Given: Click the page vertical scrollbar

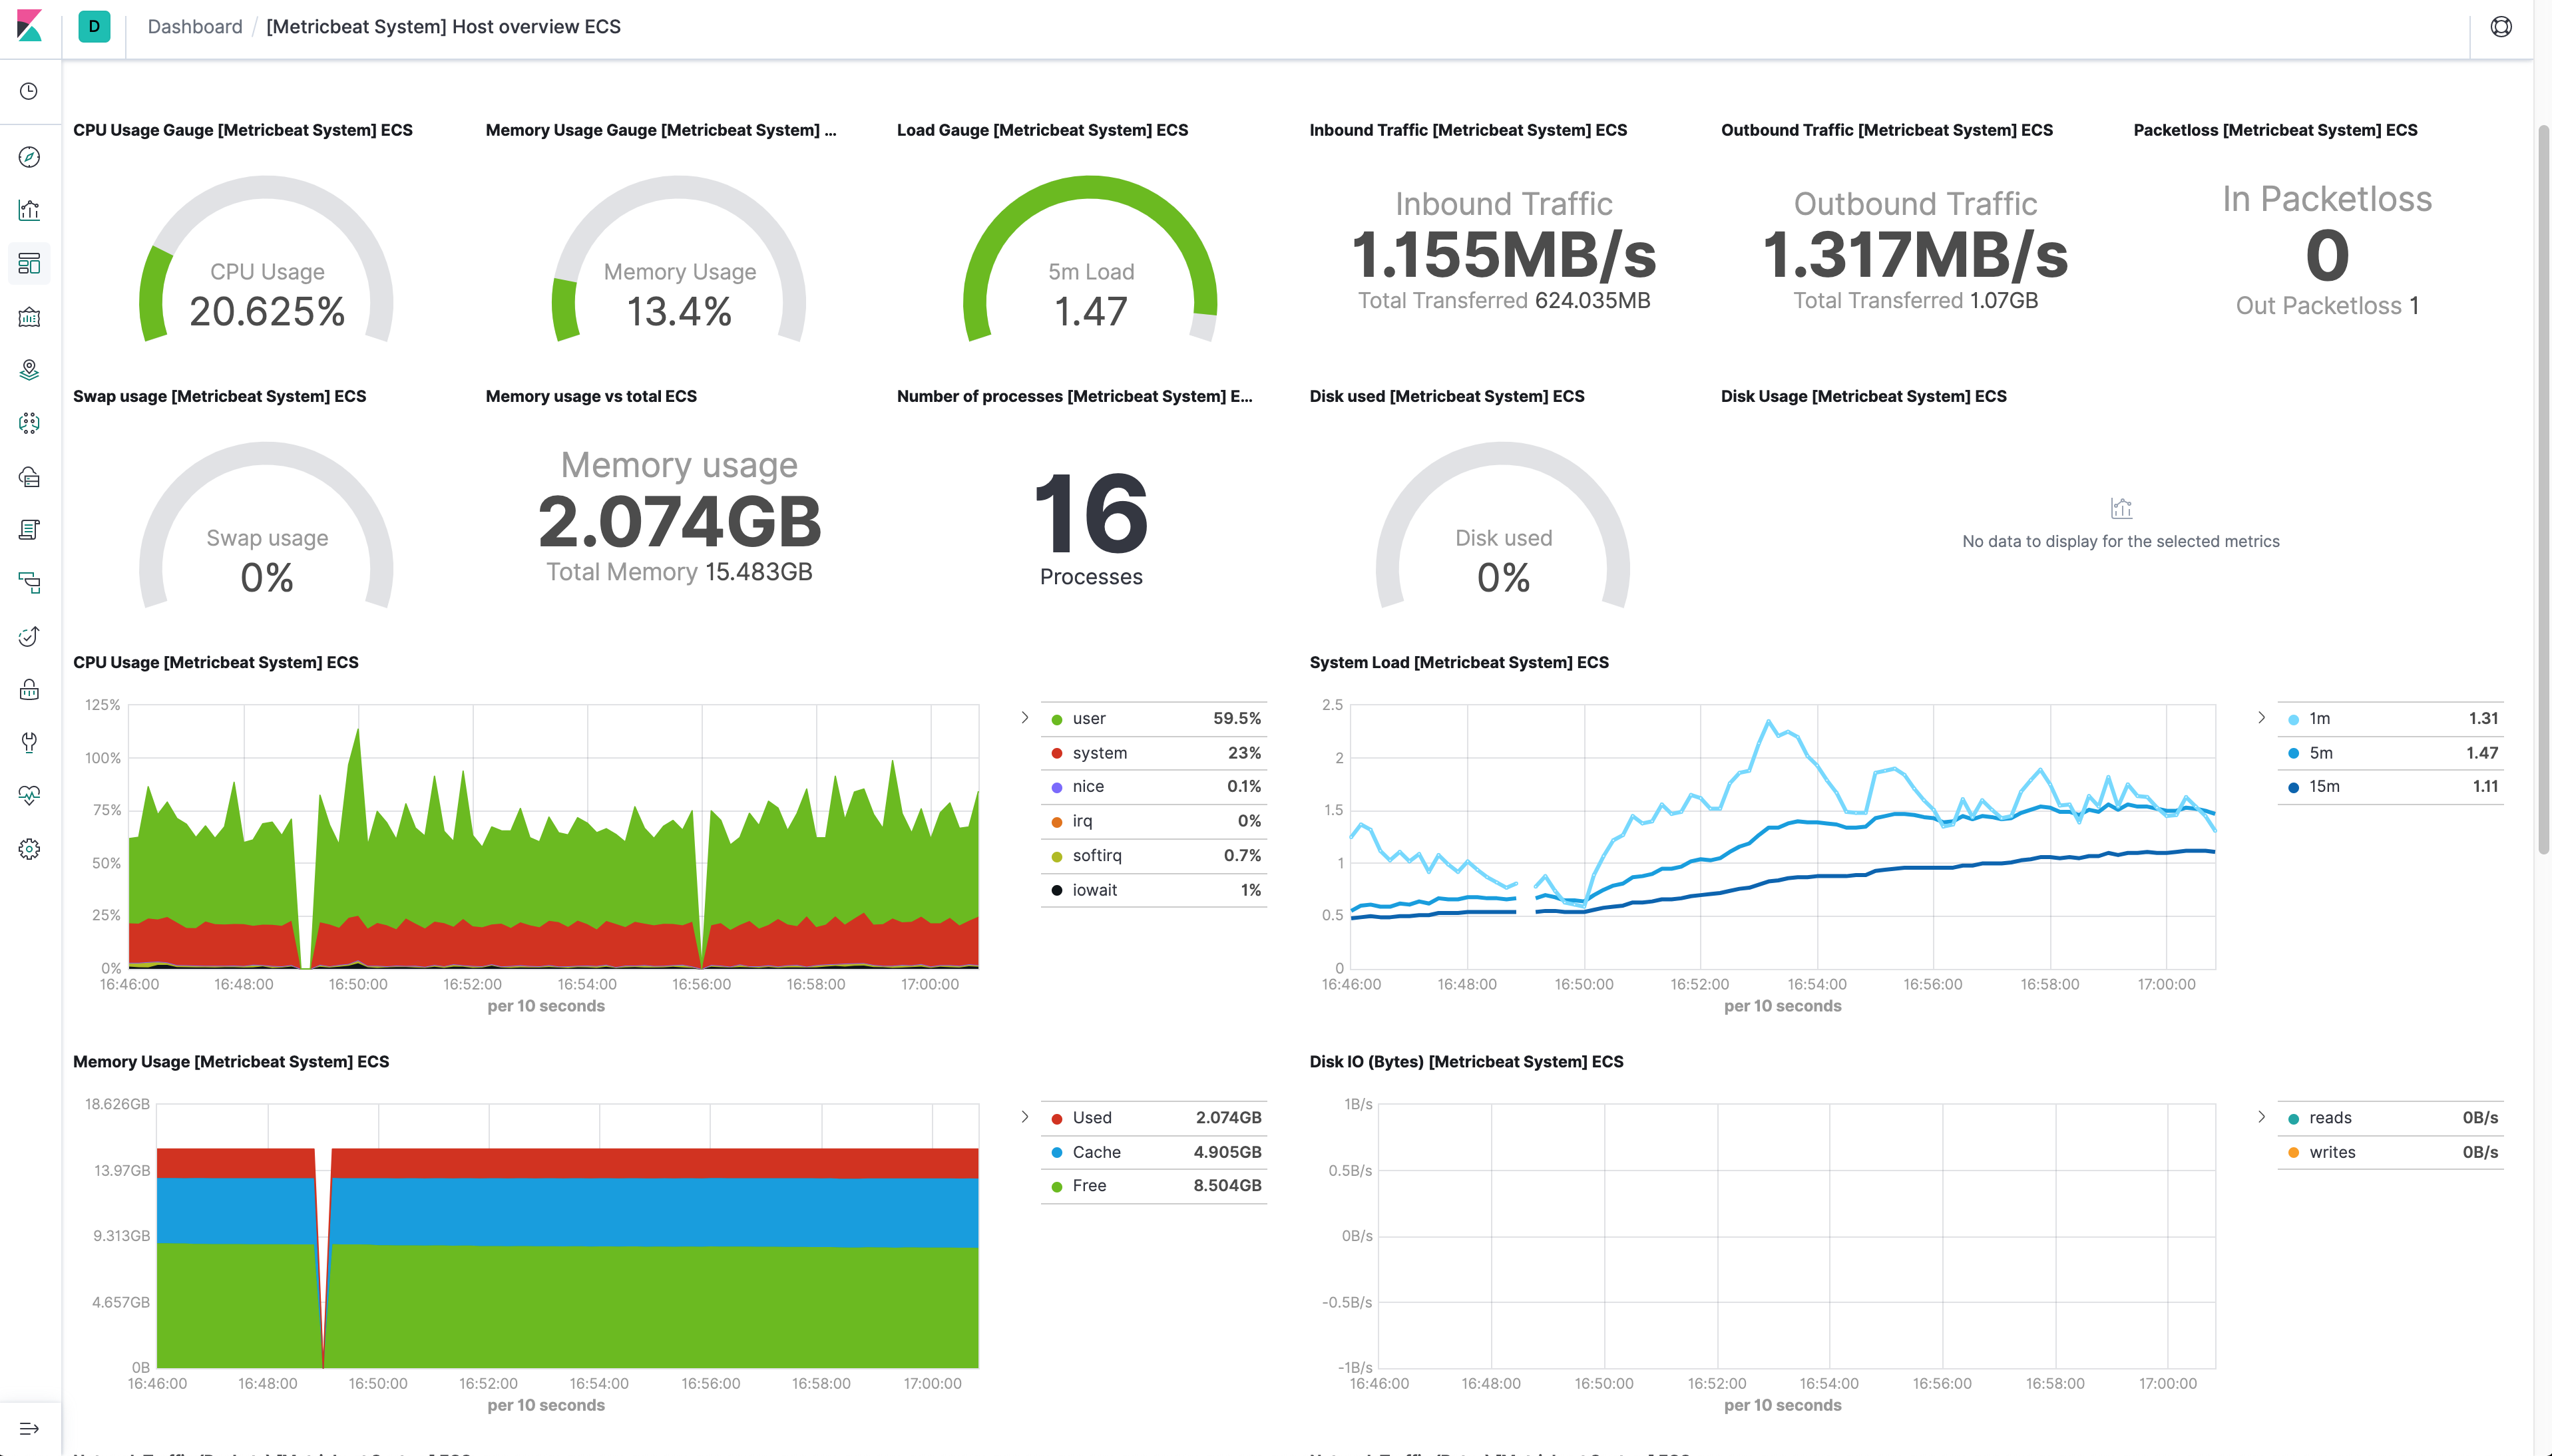Looking at the screenshot, I should 2543,490.
